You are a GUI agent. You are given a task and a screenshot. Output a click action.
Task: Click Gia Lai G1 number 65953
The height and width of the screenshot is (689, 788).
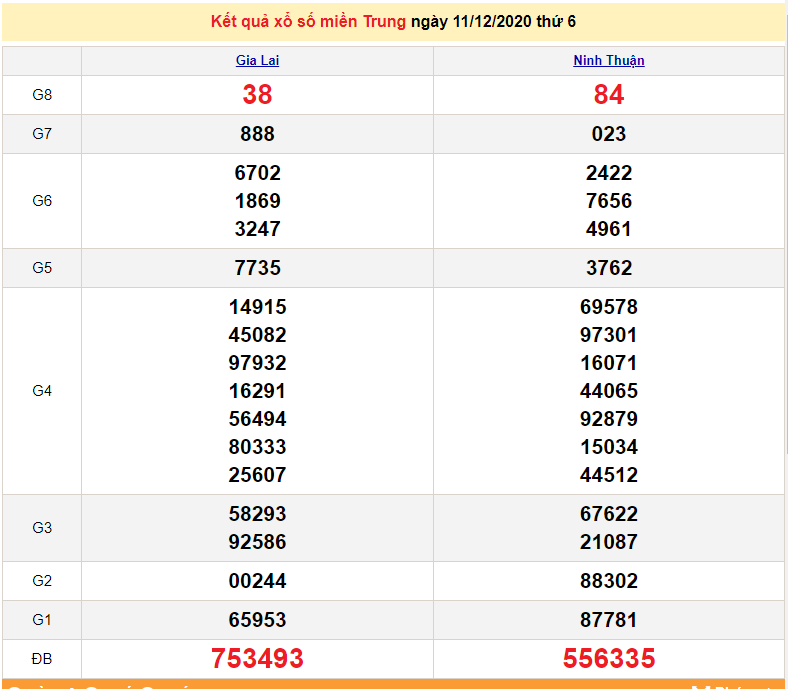(x=257, y=620)
